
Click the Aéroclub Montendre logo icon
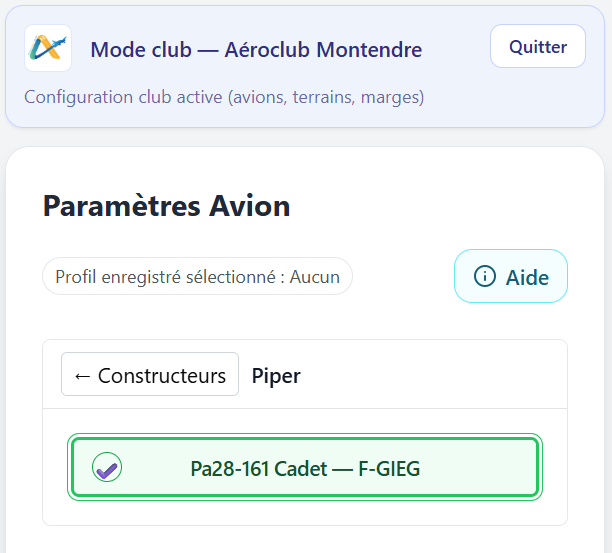[x=48, y=48]
